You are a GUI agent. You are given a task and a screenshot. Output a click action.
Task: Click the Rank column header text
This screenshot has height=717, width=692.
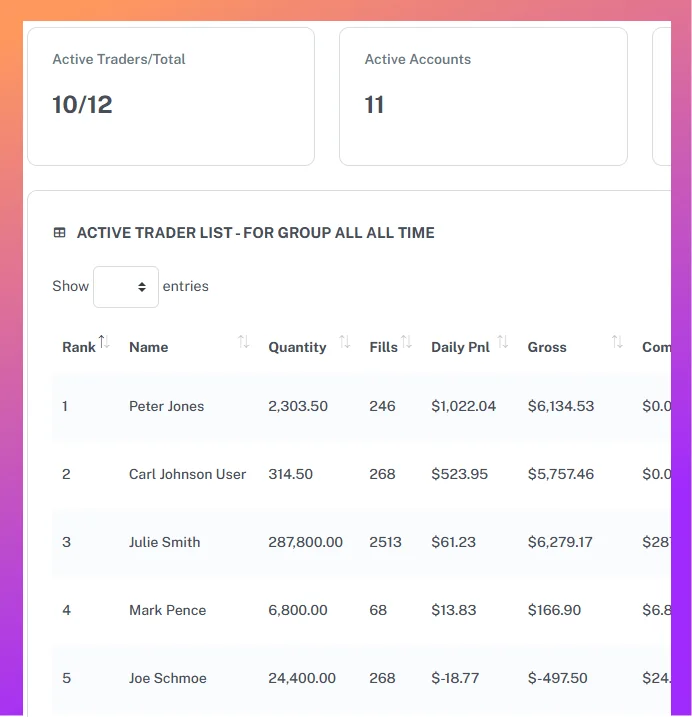point(79,347)
